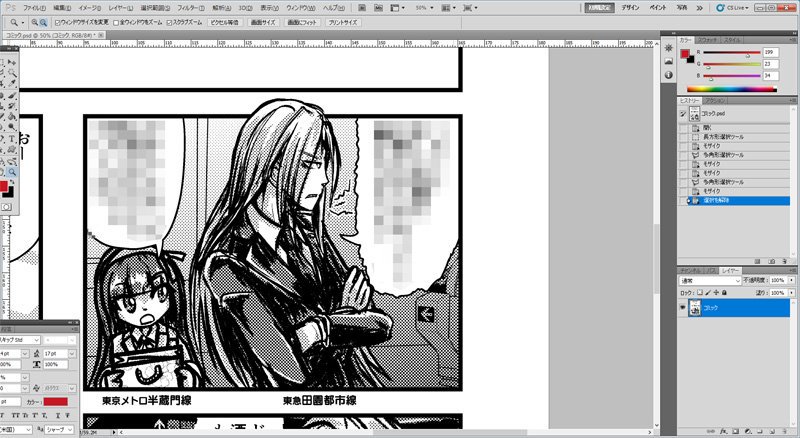Image resolution: width=800 pixels, height=438 pixels.
Task: Create new adjustment layer icon
Action: tap(747, 431)
